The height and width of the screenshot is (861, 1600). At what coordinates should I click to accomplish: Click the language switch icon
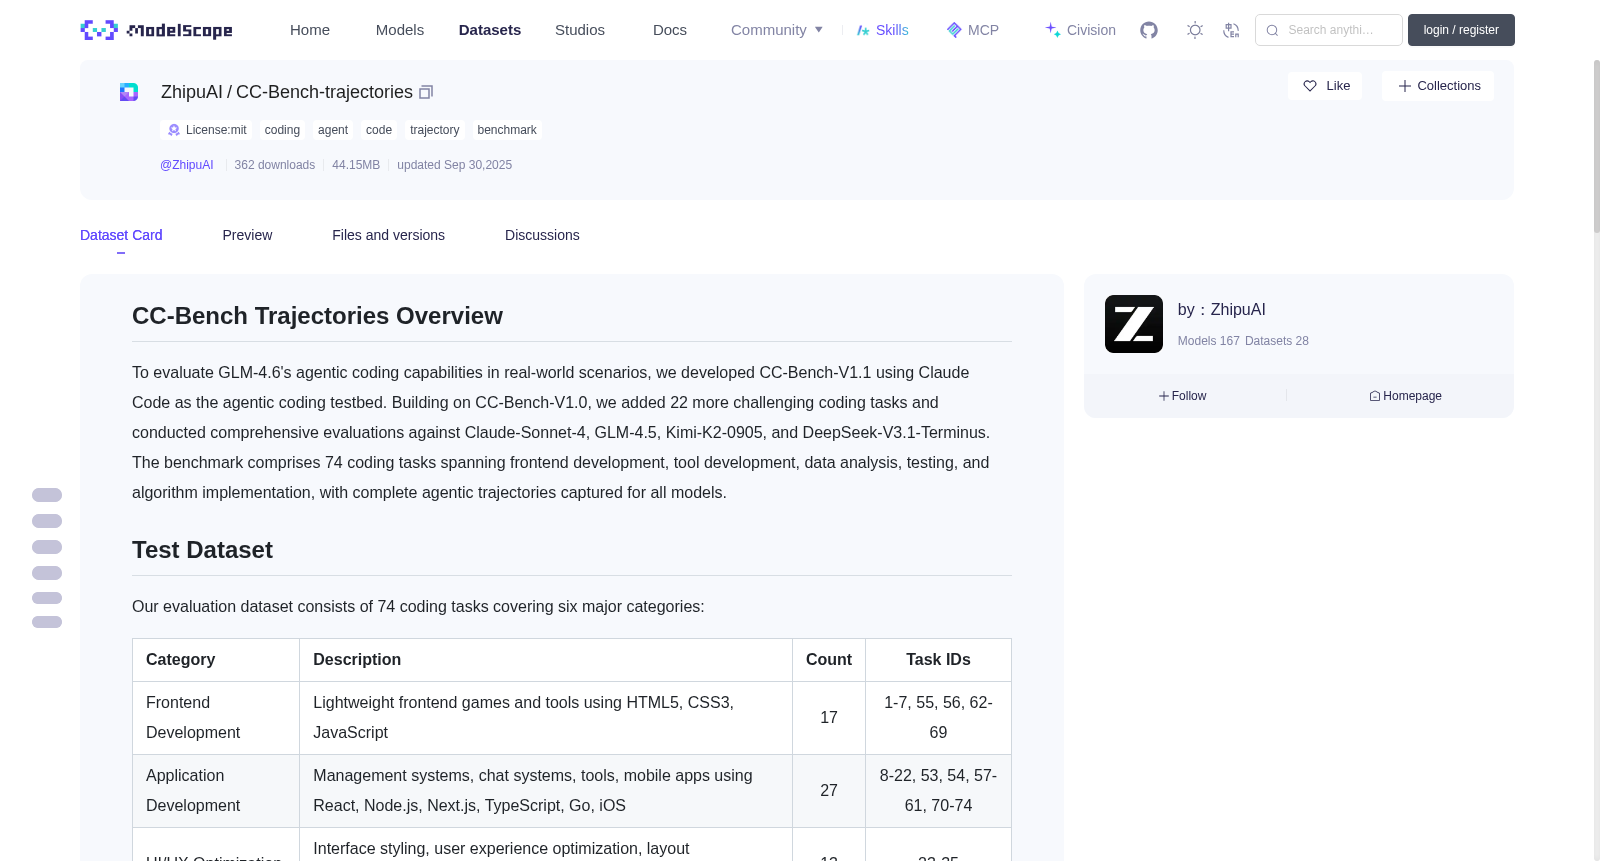pyautogui.click(x=1231, y=30)
